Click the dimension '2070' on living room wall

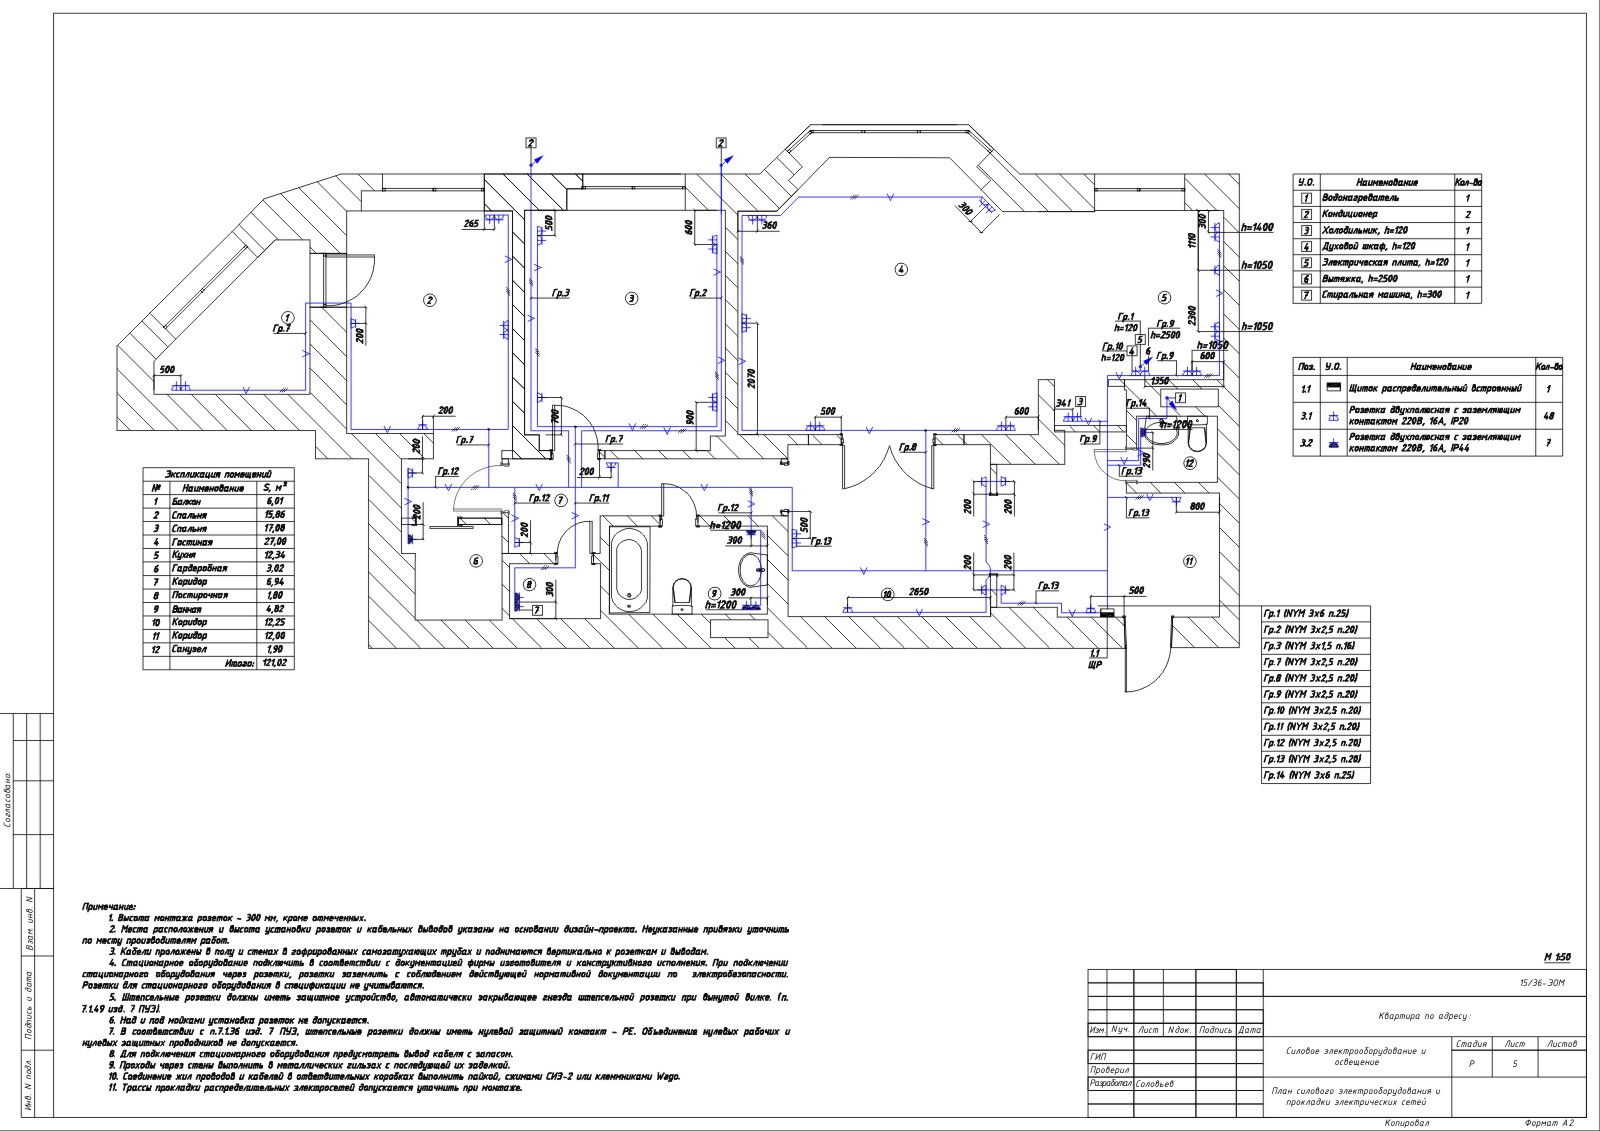[751, 379]
